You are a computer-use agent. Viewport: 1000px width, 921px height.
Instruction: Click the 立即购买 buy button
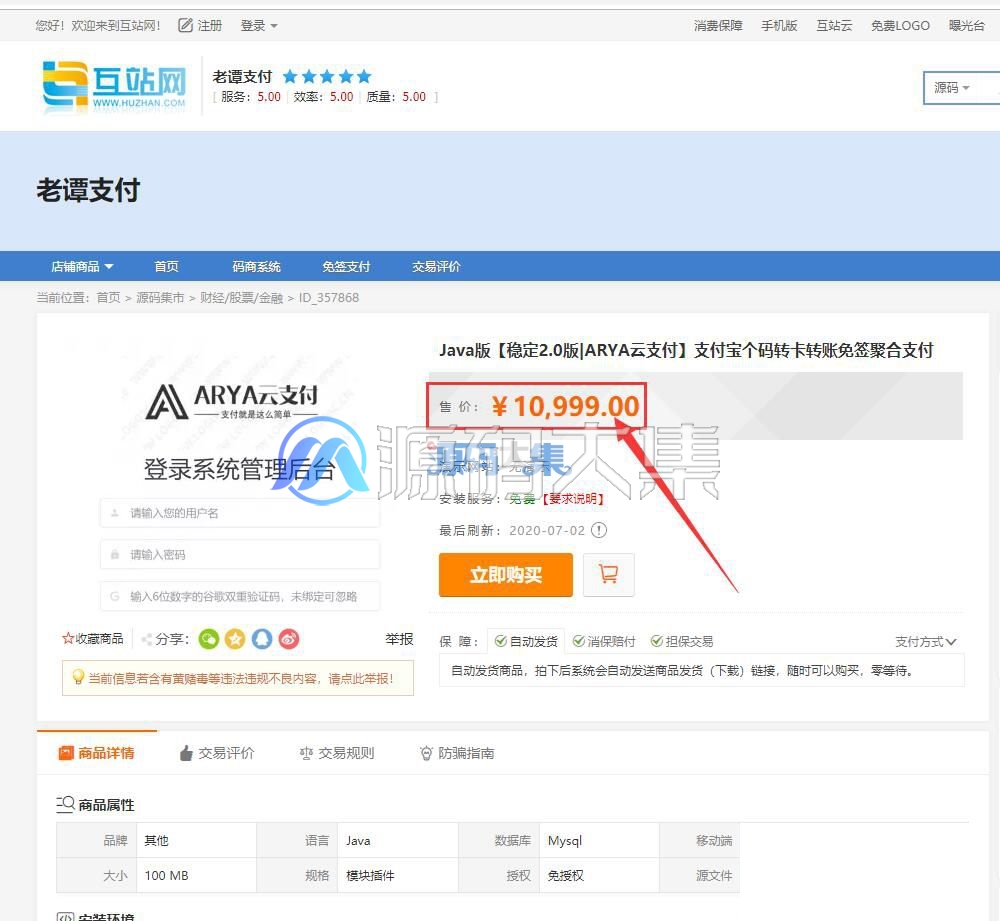(x=506, y=575)
